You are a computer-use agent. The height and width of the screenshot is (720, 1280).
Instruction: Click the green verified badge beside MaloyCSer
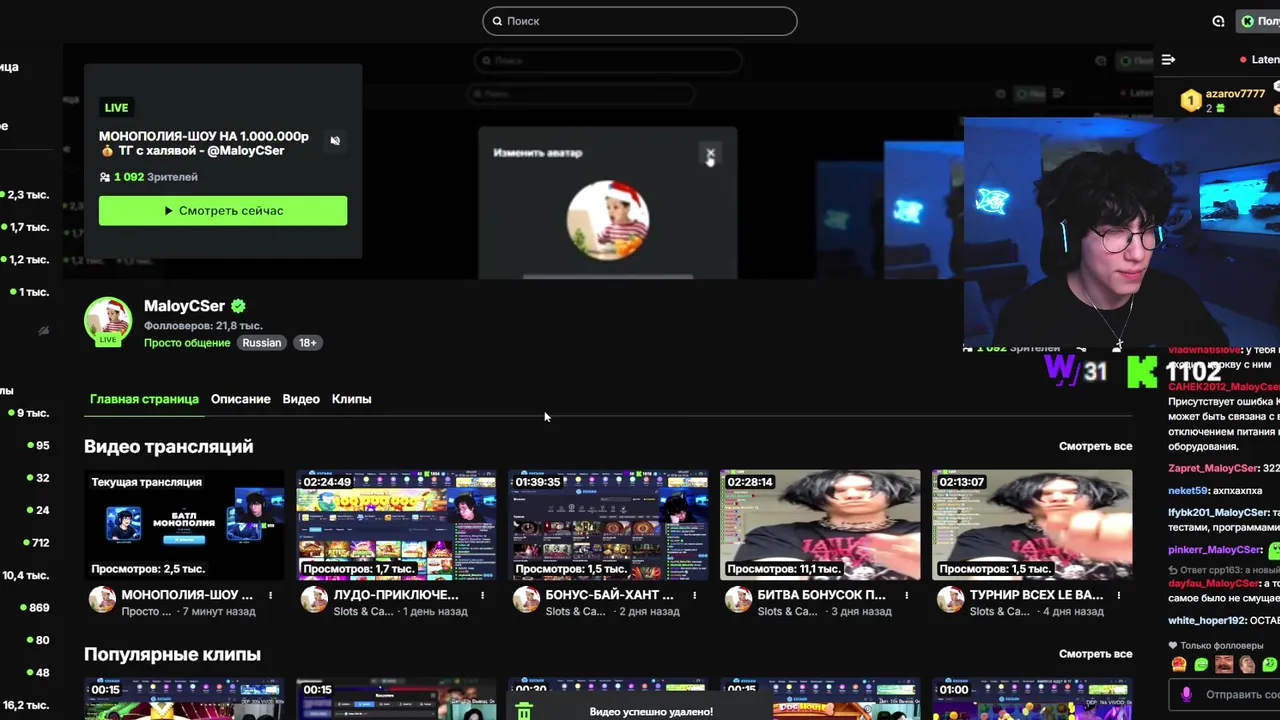pyautogui.click(x=238, y=306)
